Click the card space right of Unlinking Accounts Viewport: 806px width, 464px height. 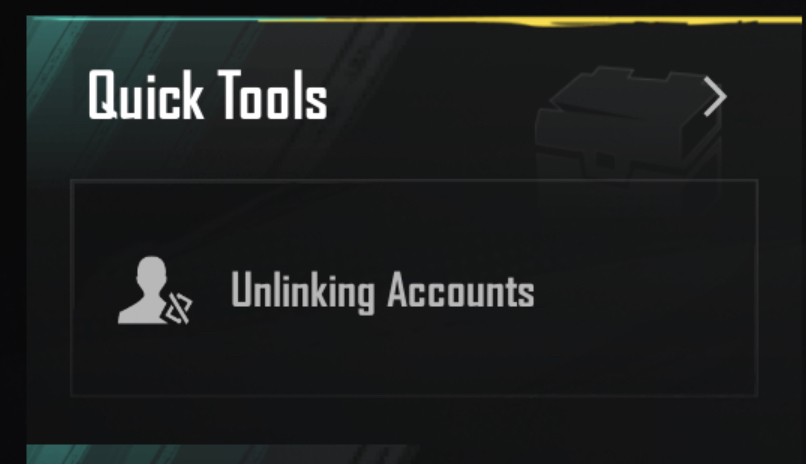(x=643, y=291)
